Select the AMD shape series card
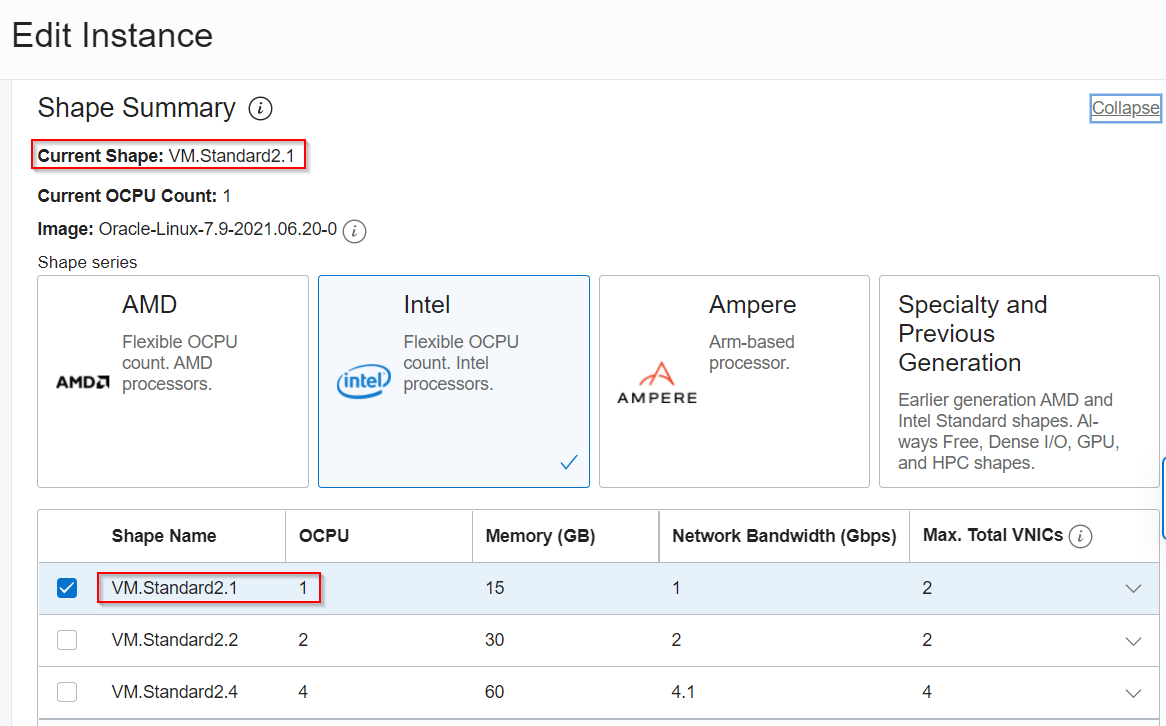The image size is (1166, 726). [x=173, y=381]
